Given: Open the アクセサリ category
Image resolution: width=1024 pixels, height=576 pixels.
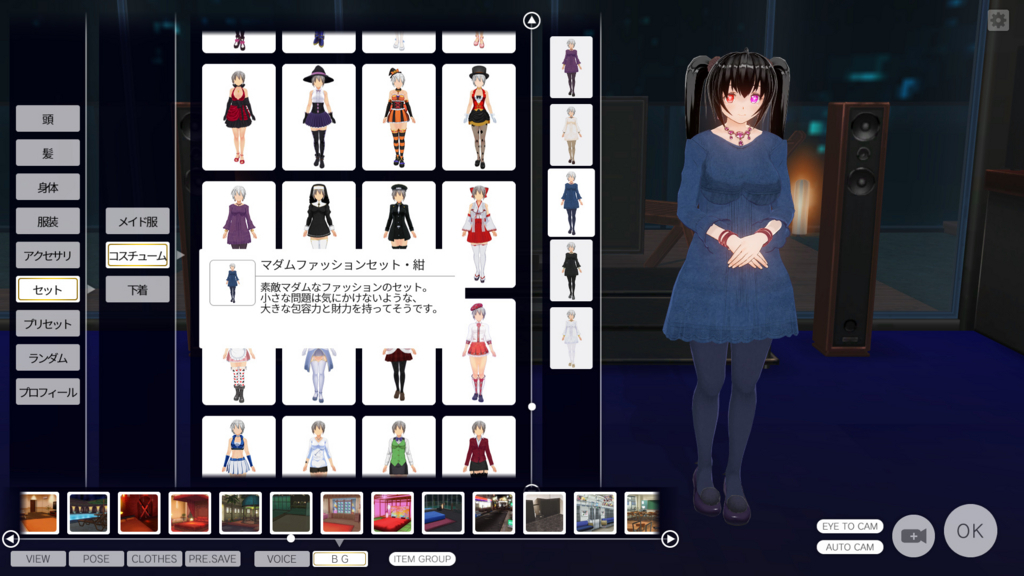Looking at the screenshot, I should click(x=48, y=255).
